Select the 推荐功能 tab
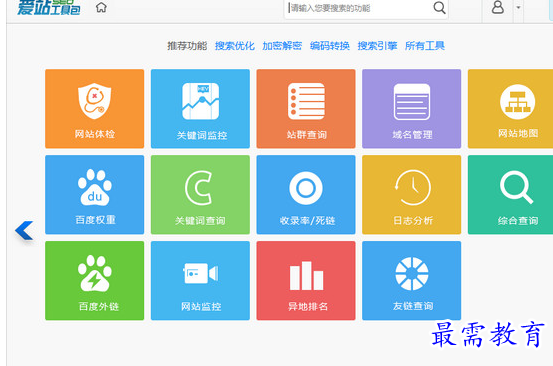553x366 pixels. (187, 46)
